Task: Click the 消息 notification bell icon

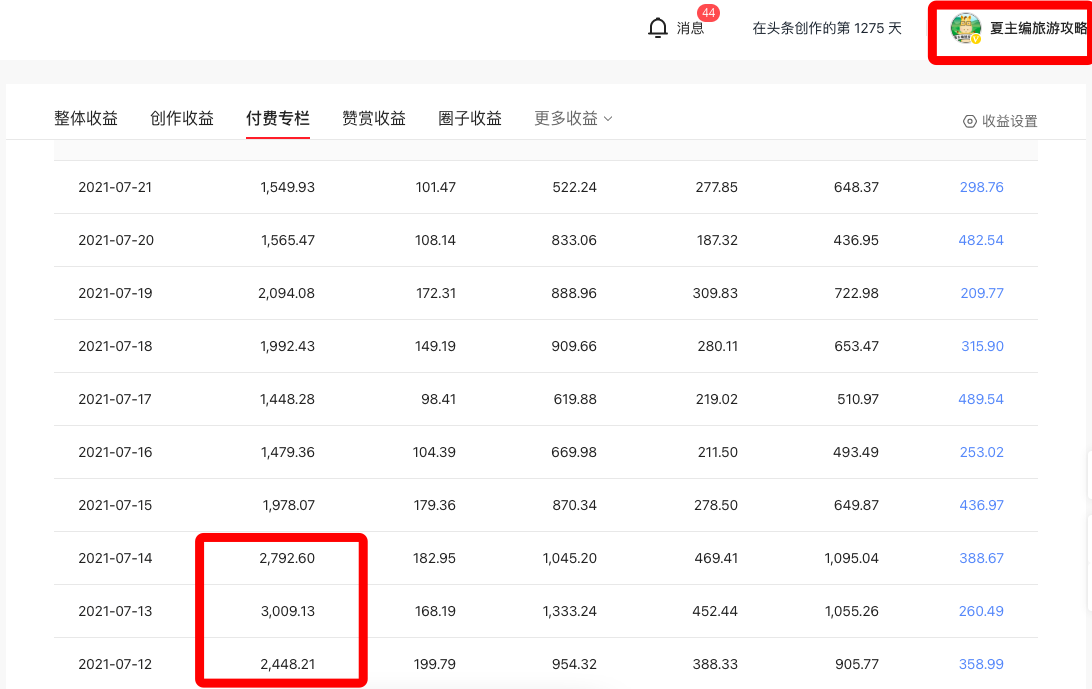Action: point(658,27)
